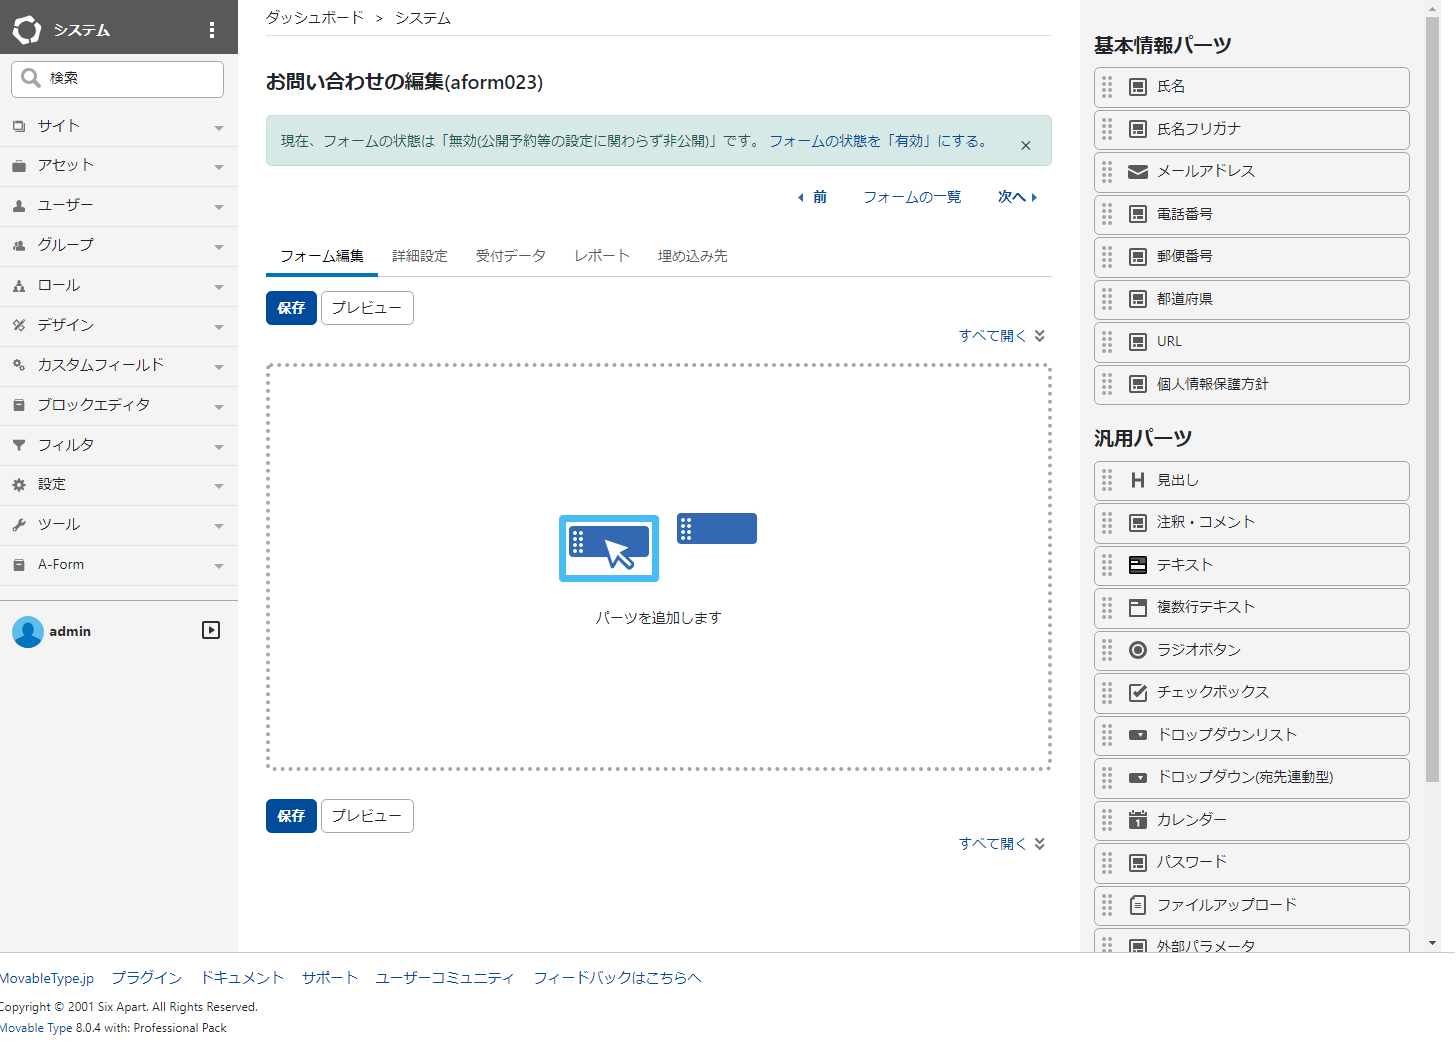
Task: Expand the サイト sidebar section
Action: pyautogui.click(x=218, y=126)
